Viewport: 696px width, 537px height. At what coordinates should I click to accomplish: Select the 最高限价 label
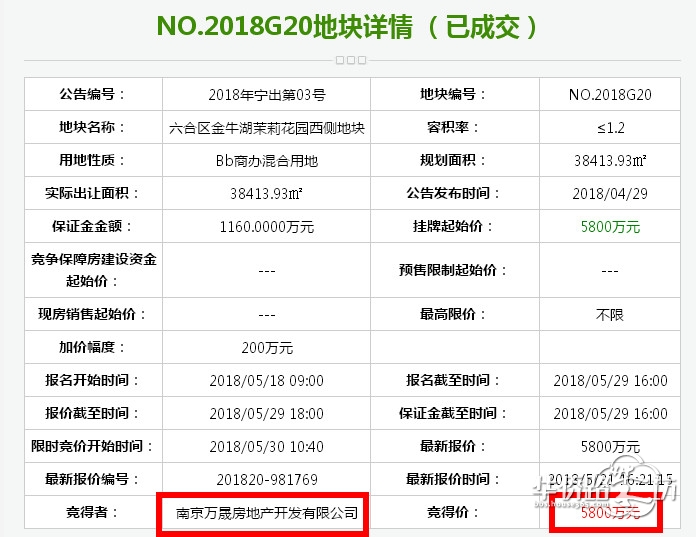click(454, 314)
